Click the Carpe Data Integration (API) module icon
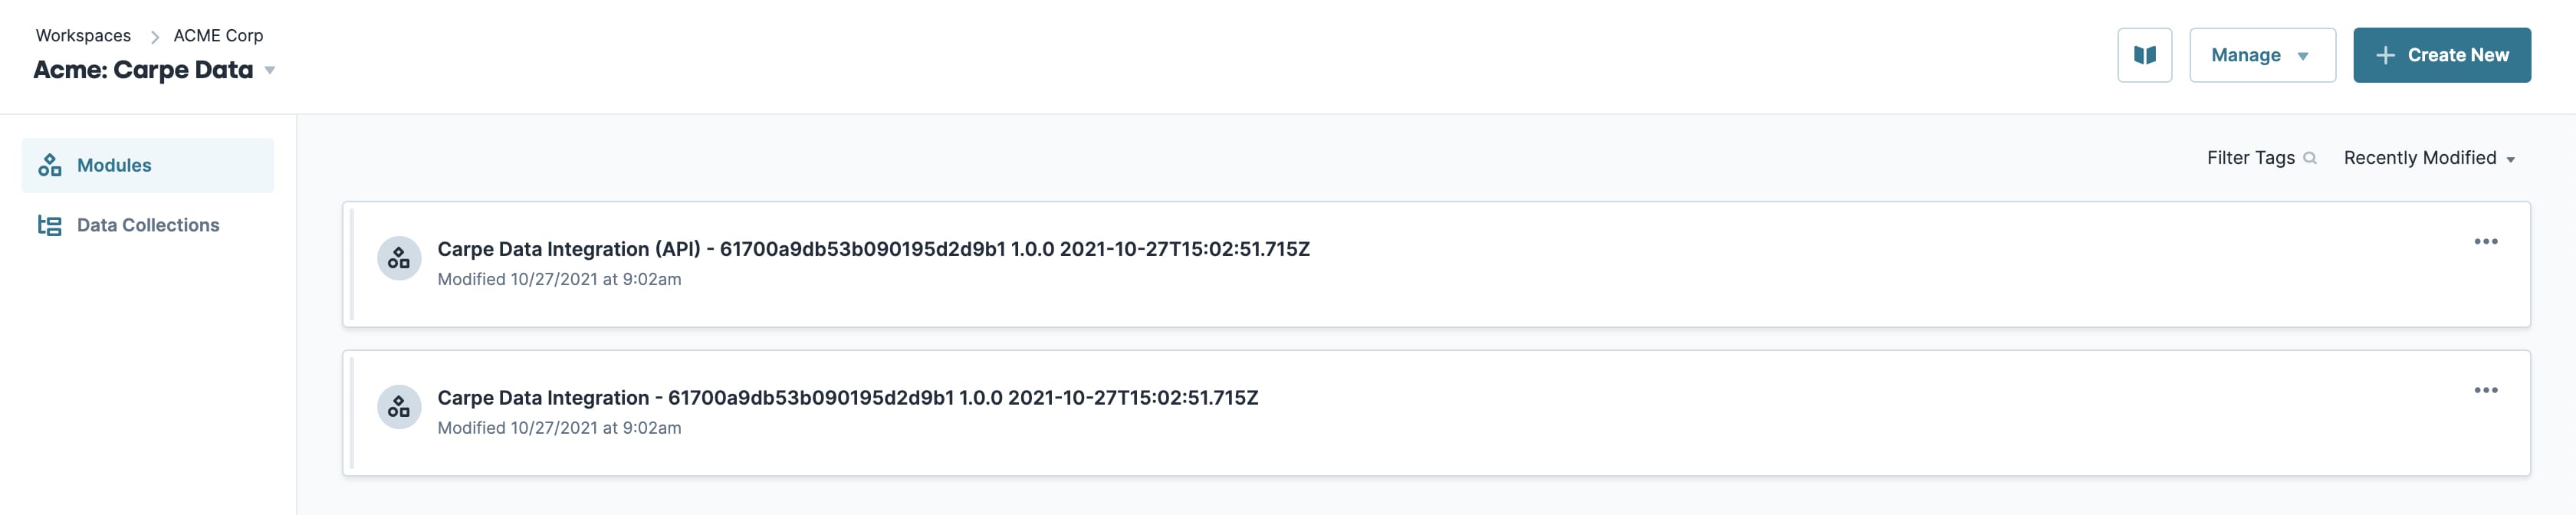 pyautogui.click(x=399, y=258)
